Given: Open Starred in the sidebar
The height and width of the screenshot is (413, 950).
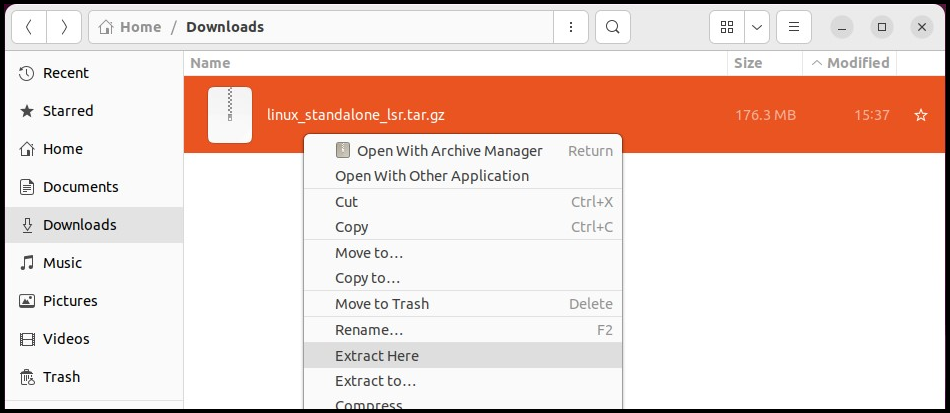Looking at the screenshot, I should coord(68,111).
